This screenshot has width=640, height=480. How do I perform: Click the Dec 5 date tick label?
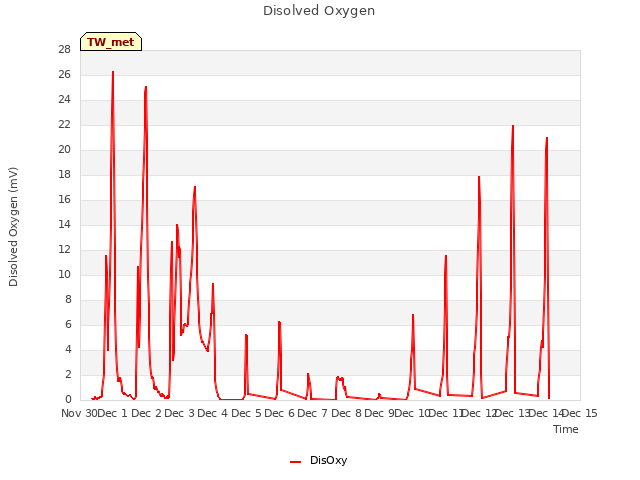[246, 413]
